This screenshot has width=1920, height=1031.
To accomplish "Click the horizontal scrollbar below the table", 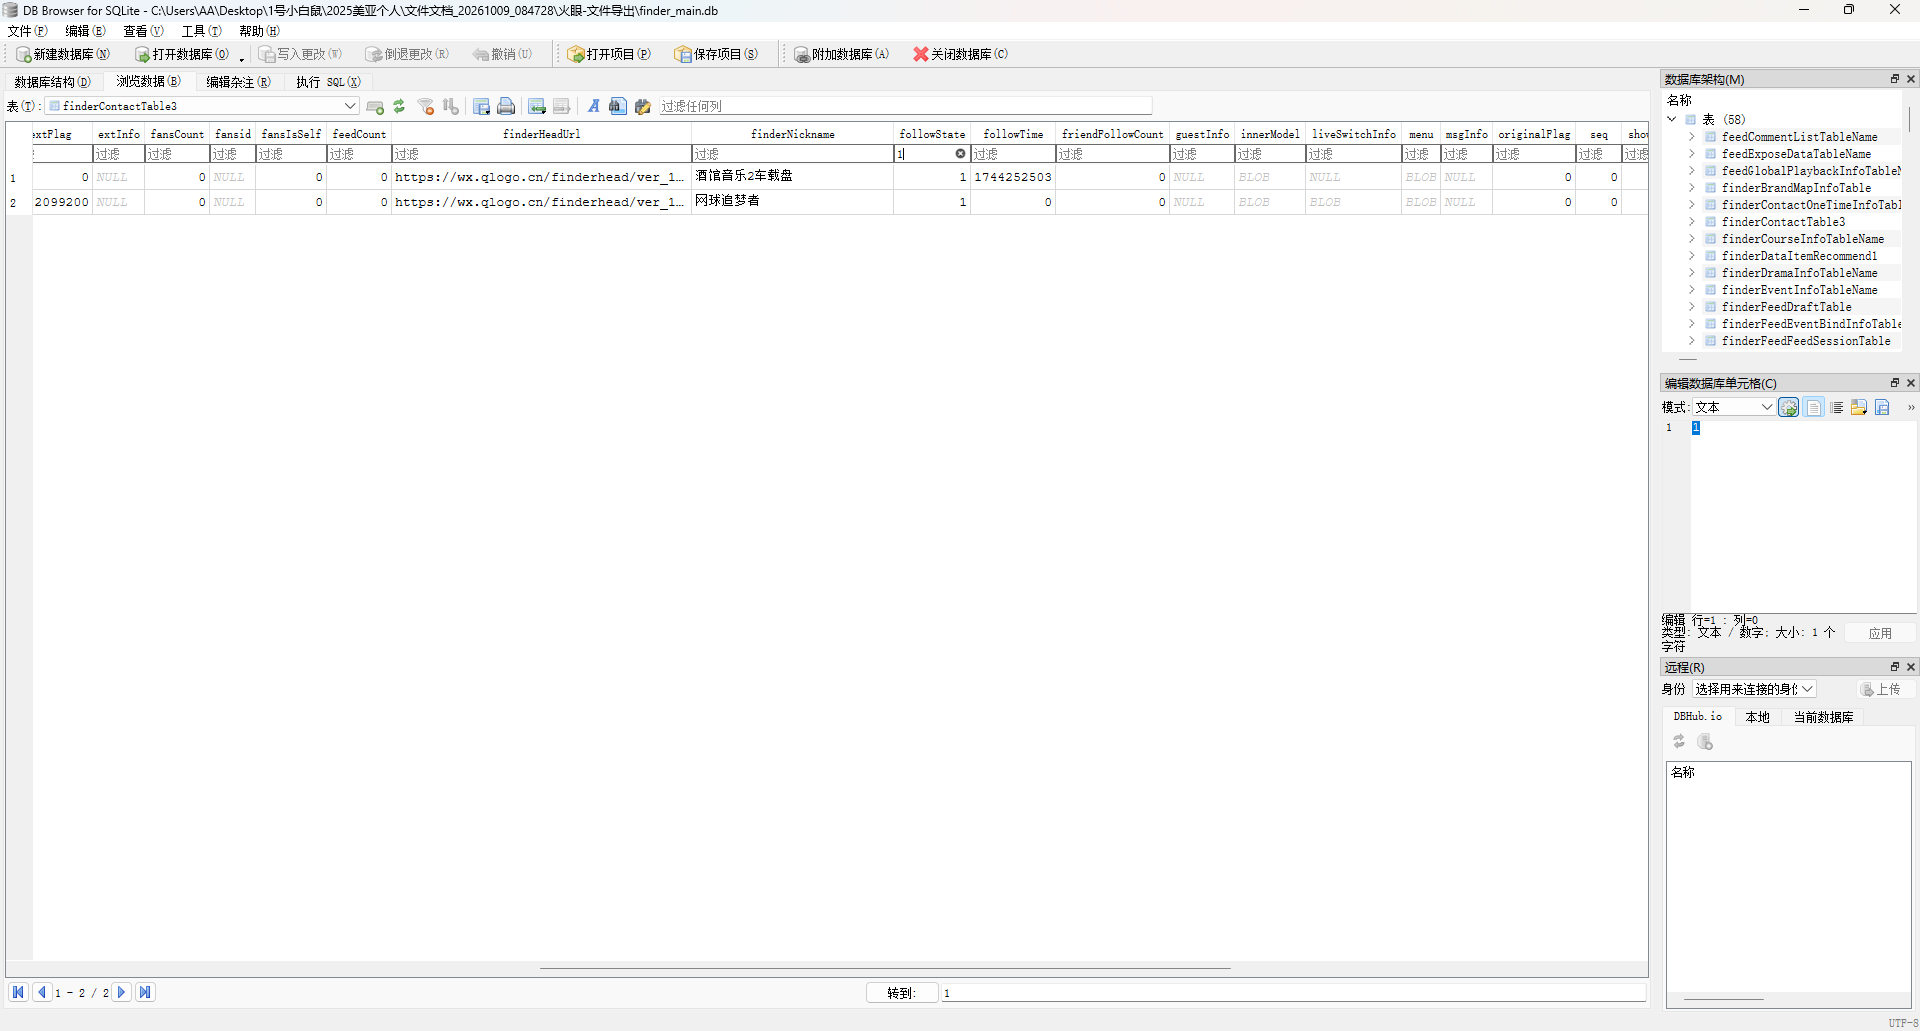I will (885, 968).
